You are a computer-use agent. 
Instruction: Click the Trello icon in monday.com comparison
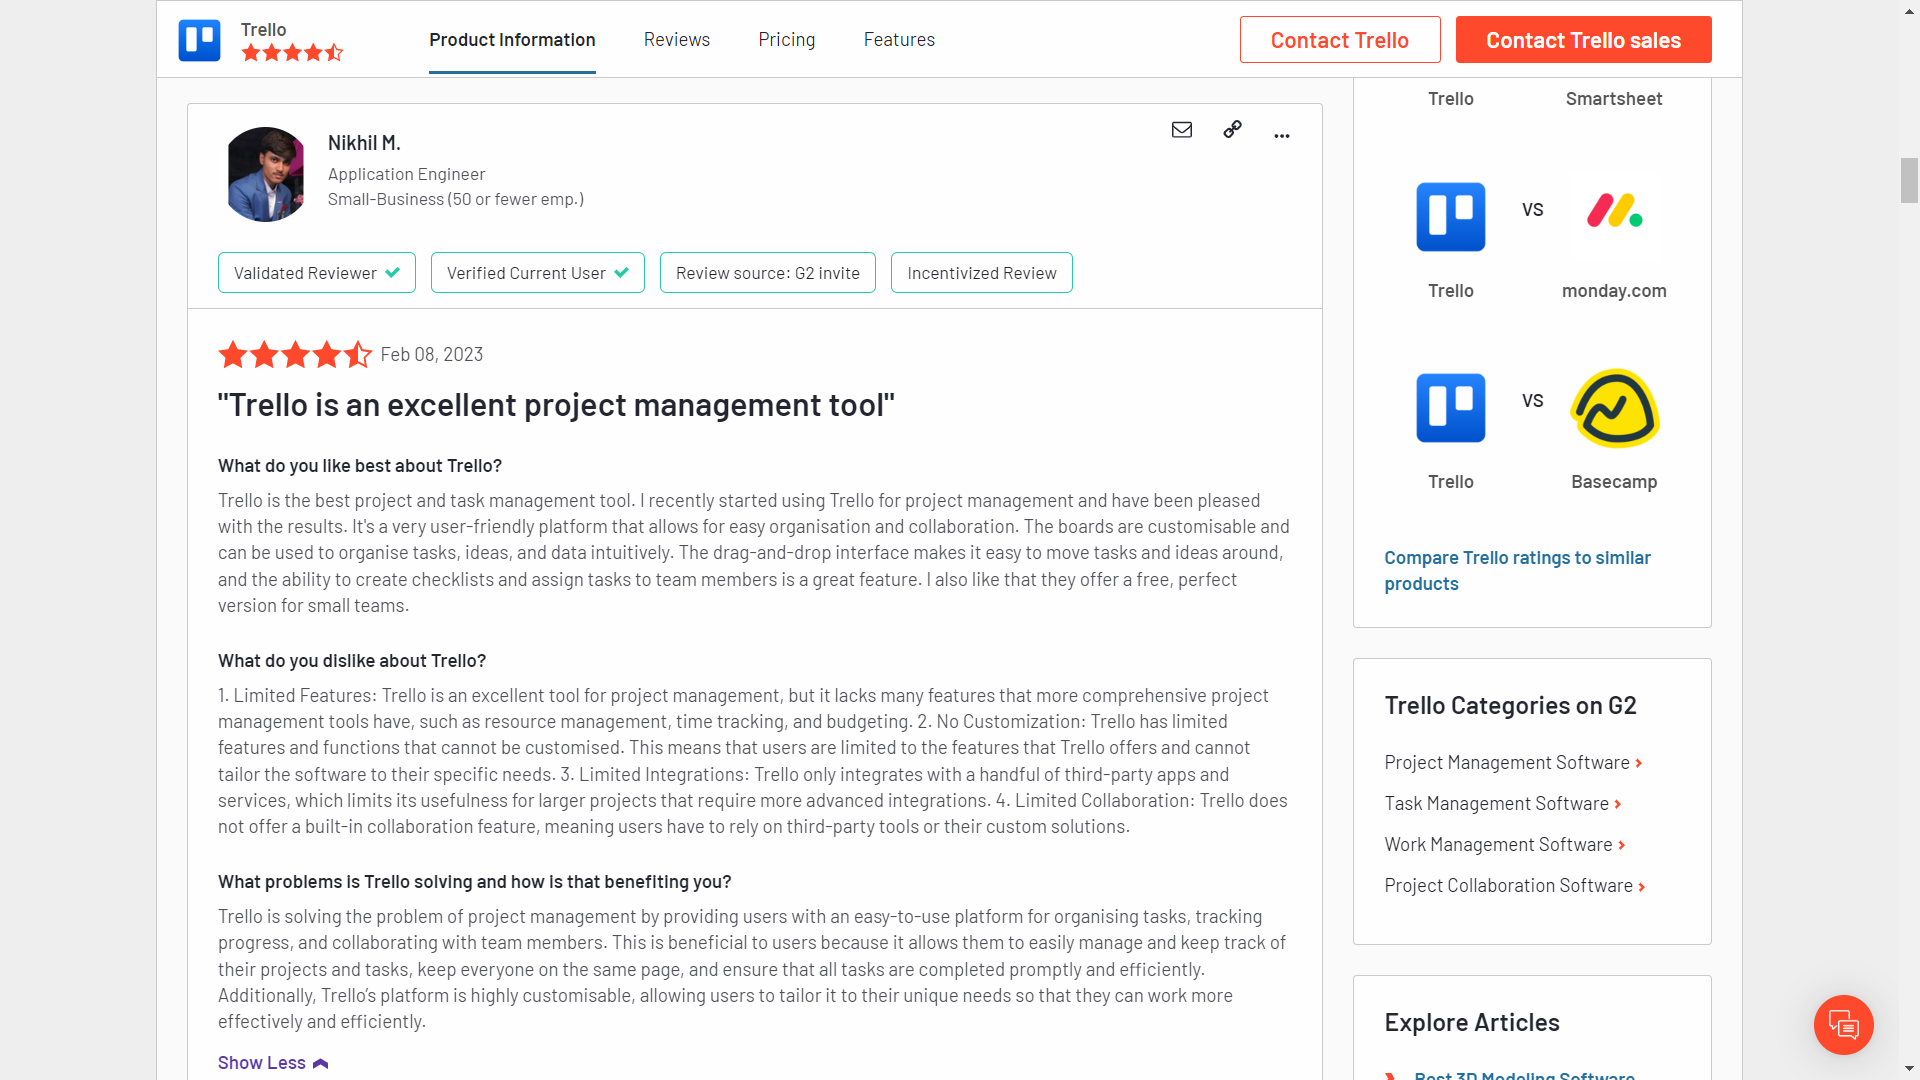[1450, 217]
